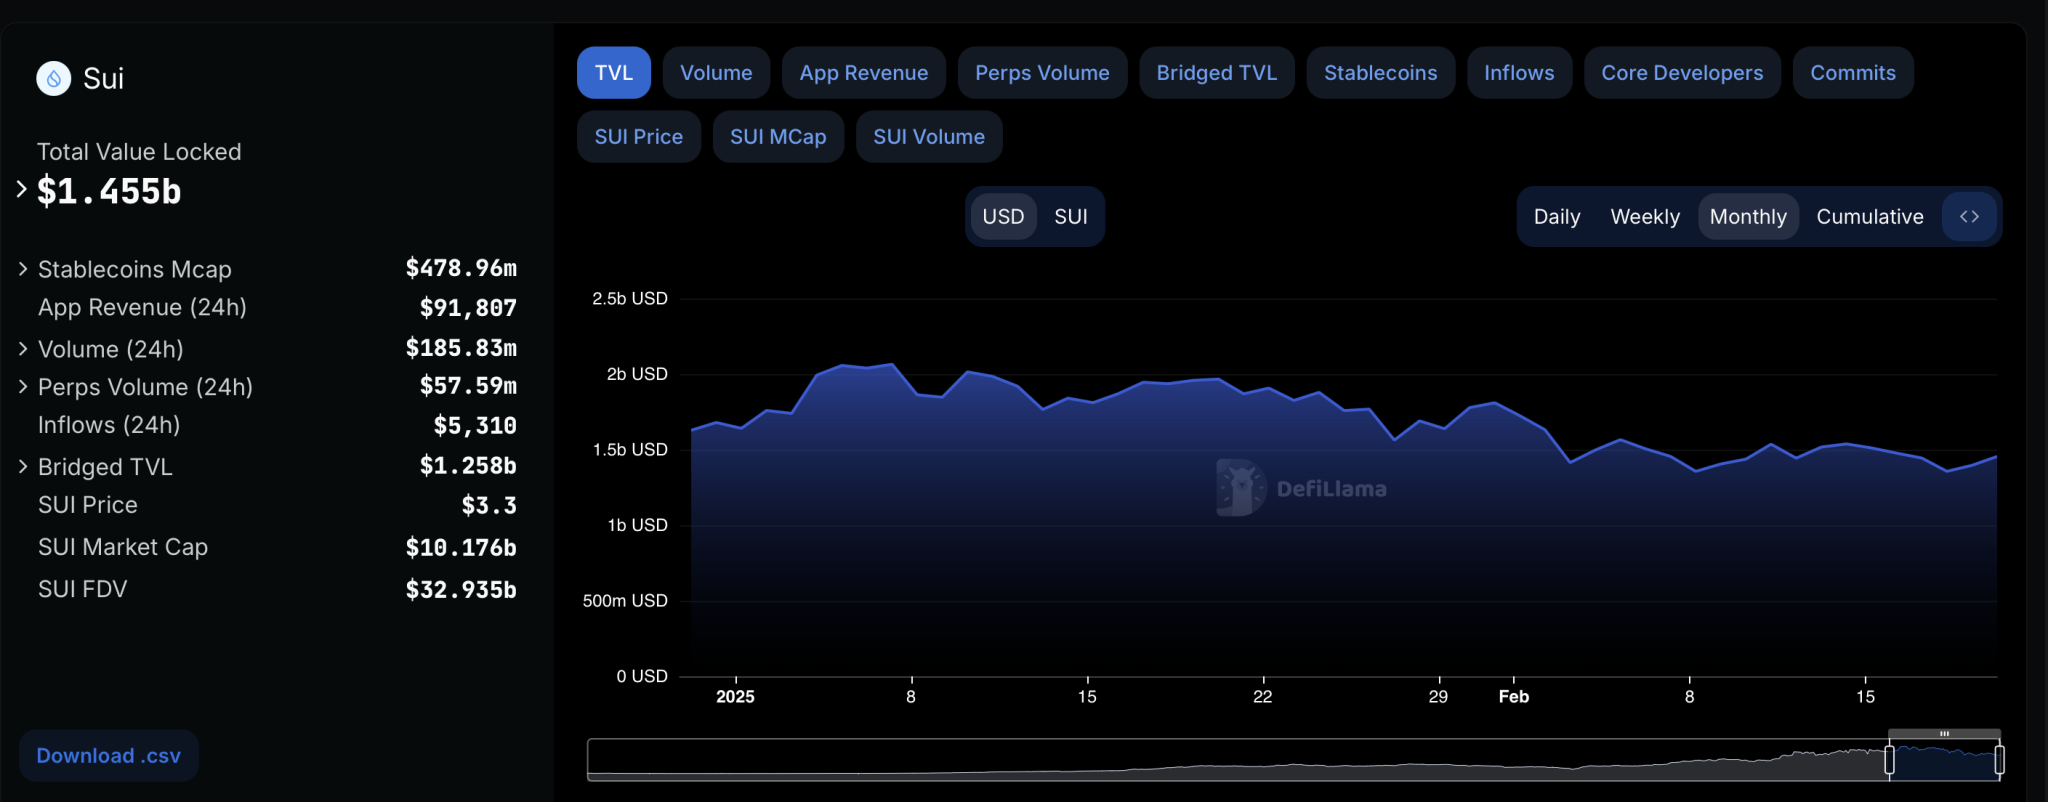Select the Weekly interval tab
The height and width of the screenshot is (802, 2048).
[x=1645, y=216]
